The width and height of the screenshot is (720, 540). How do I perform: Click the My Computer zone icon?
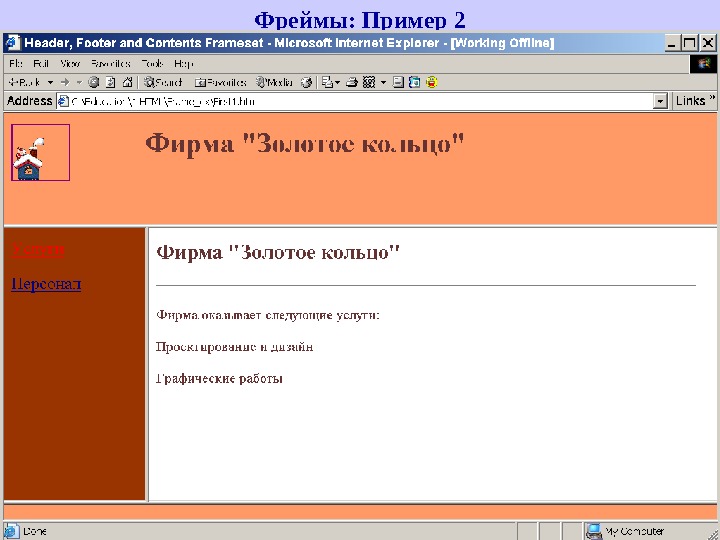(x=594, y=531)
